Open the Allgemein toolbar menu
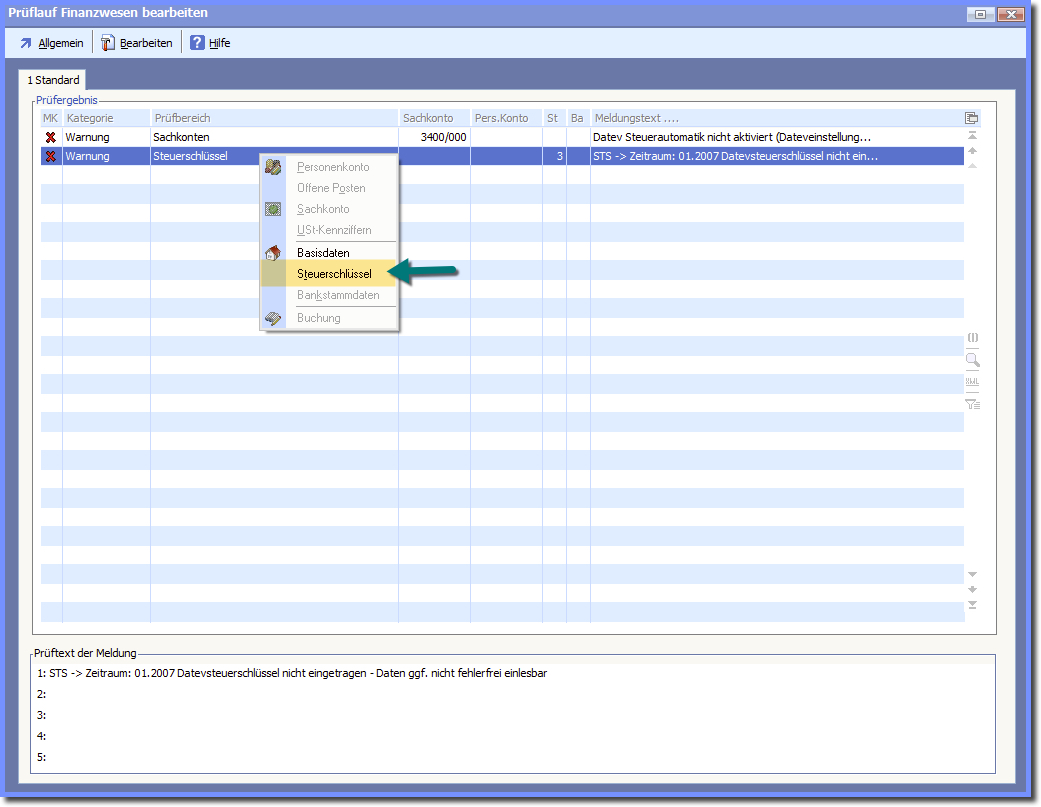Screen dimensions: 1041x807 (x=51, y=43)
